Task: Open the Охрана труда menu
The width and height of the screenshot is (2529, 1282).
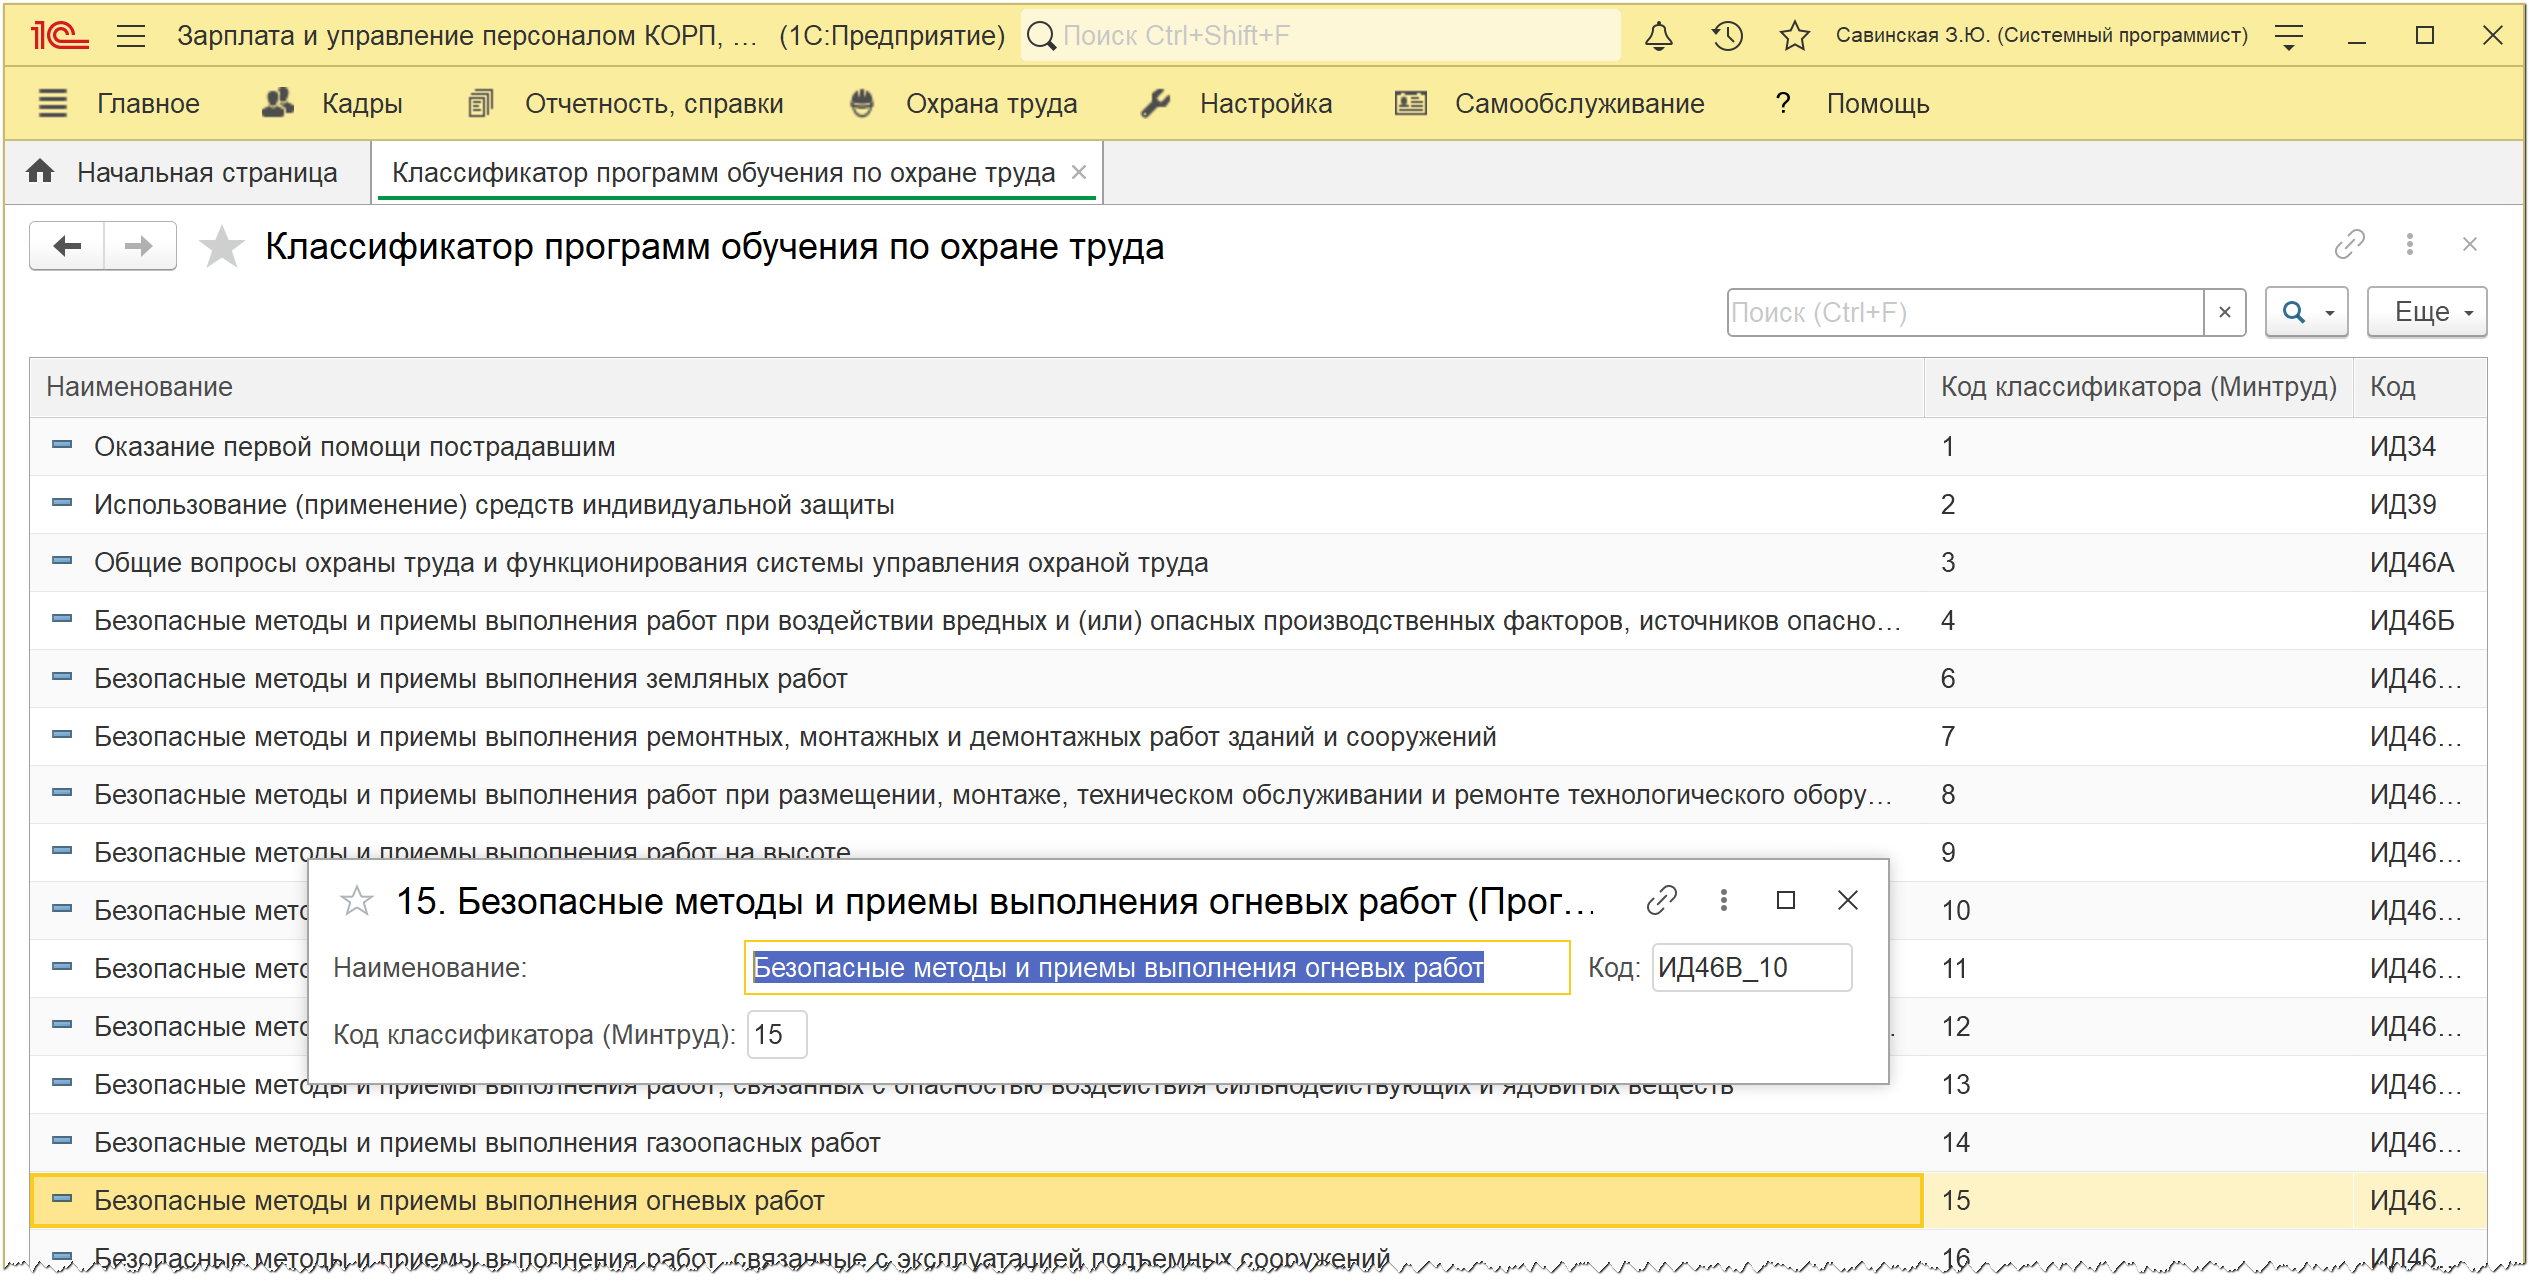Action: point(990,103)
